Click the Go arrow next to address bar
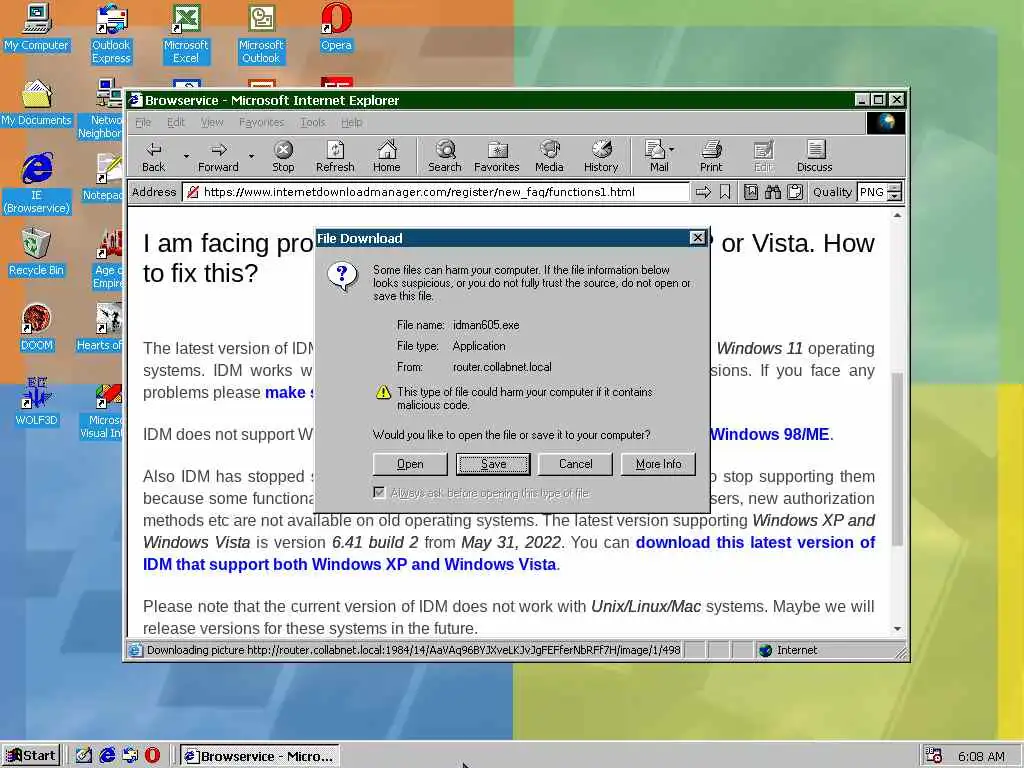 pos(703,192)
